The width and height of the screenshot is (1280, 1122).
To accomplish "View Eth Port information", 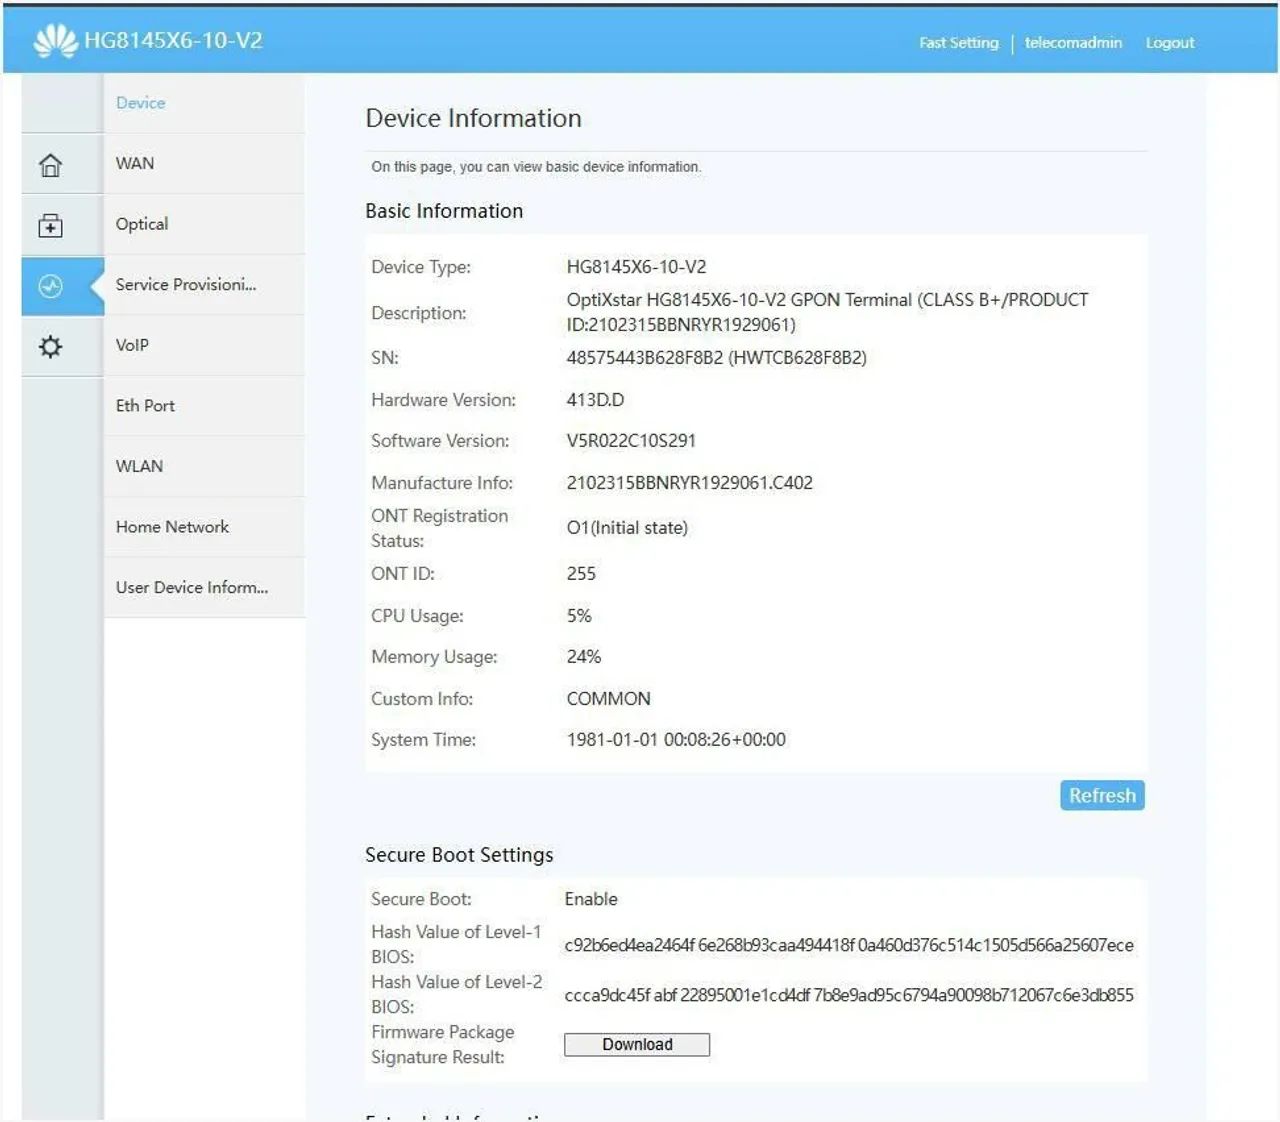I will 145,406.
